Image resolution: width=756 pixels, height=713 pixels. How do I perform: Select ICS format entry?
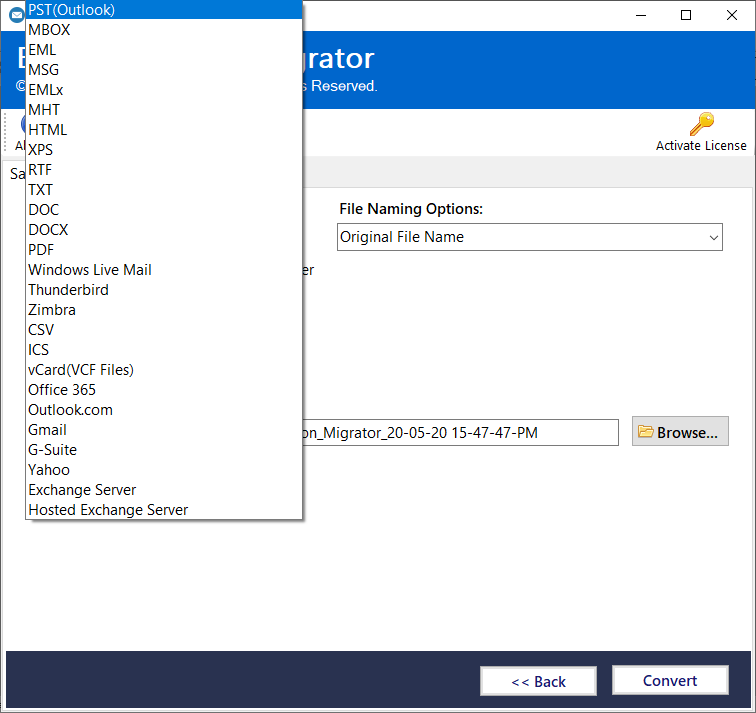click(x=164, y=350)
